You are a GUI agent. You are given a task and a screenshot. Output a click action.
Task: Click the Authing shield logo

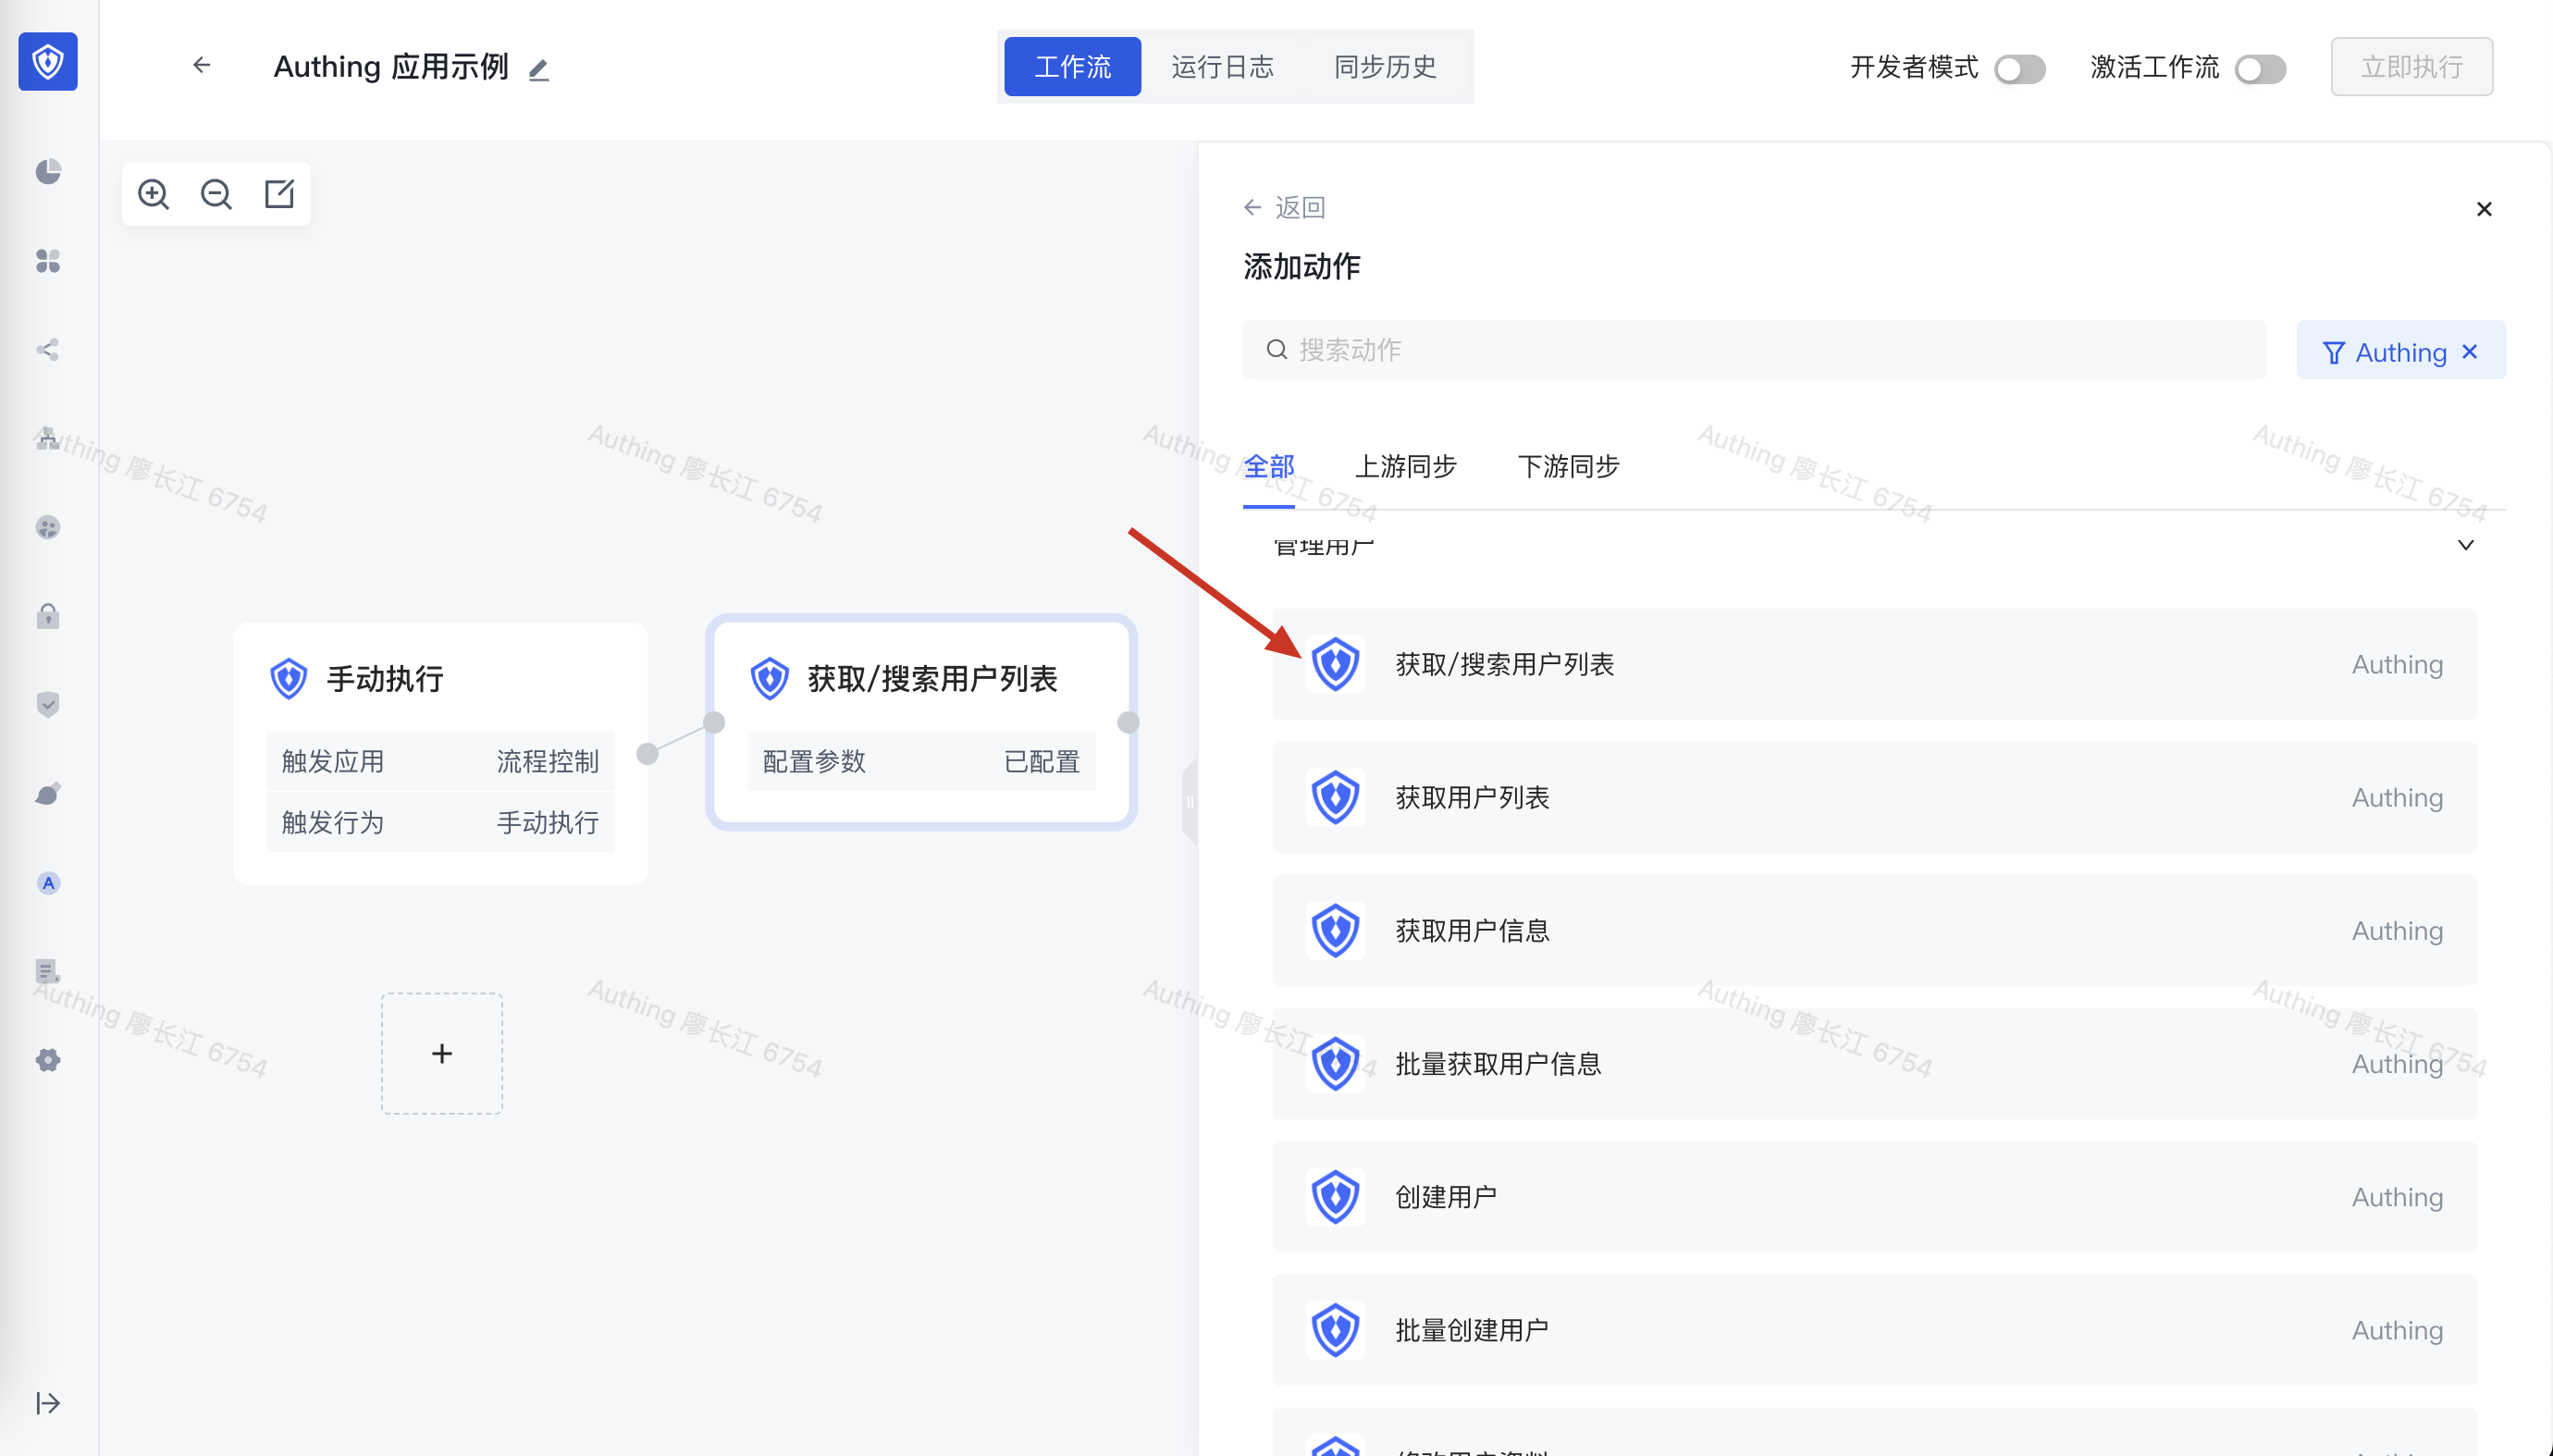pos(47,61)
